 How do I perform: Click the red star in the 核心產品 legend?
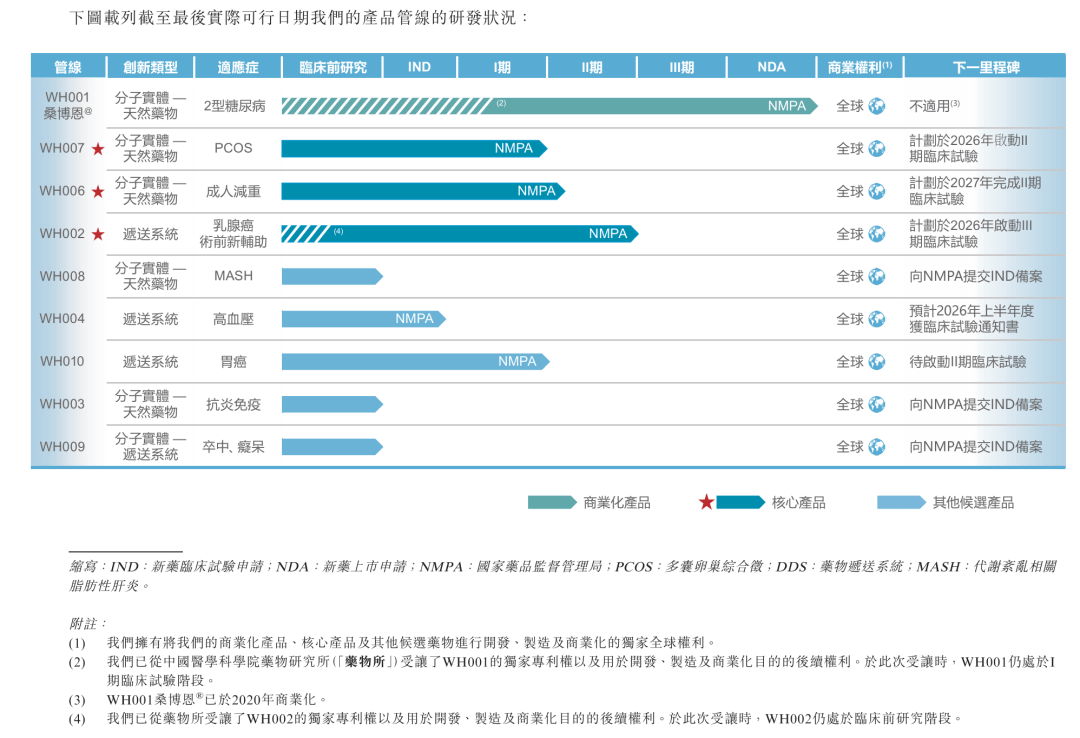[x=706, y=502]
